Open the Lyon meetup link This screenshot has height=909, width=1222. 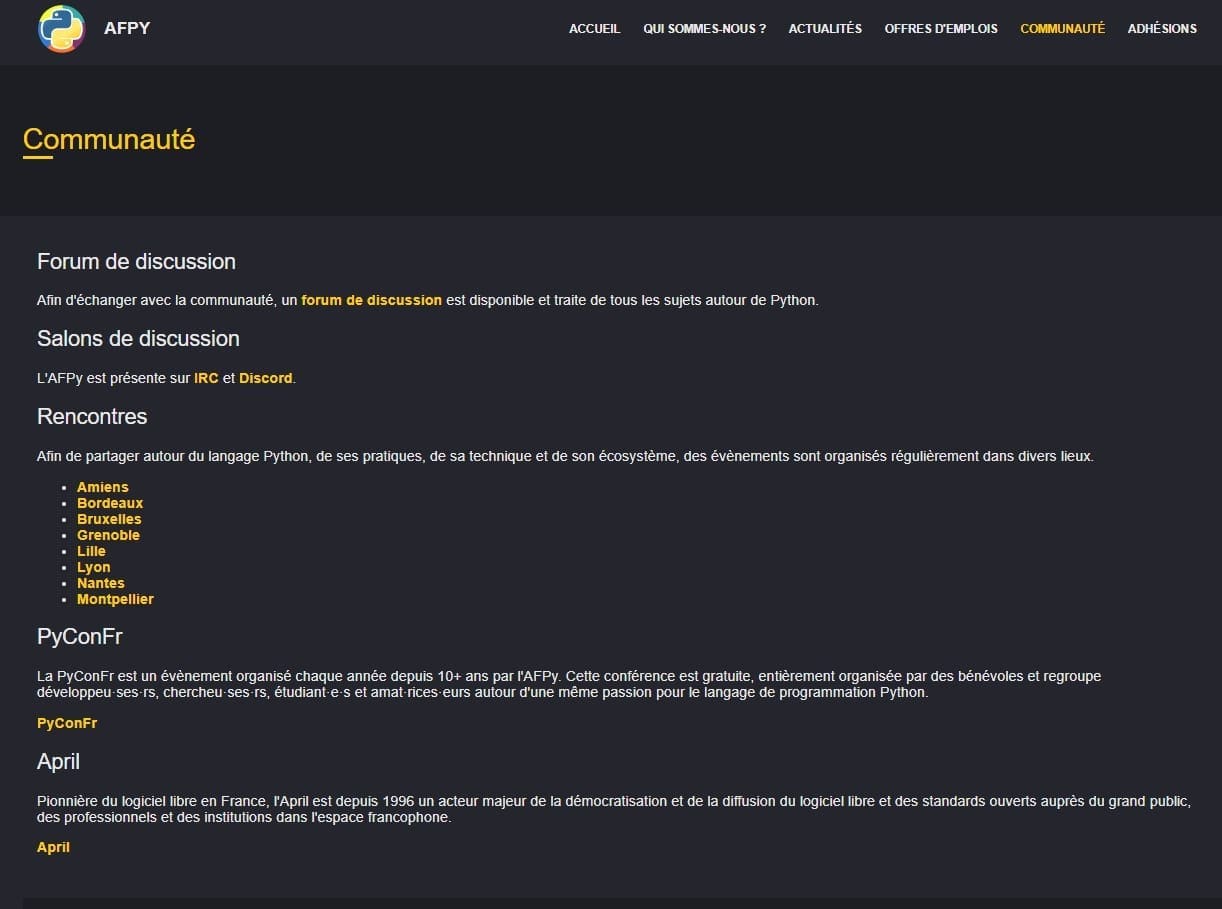[94, 567]
